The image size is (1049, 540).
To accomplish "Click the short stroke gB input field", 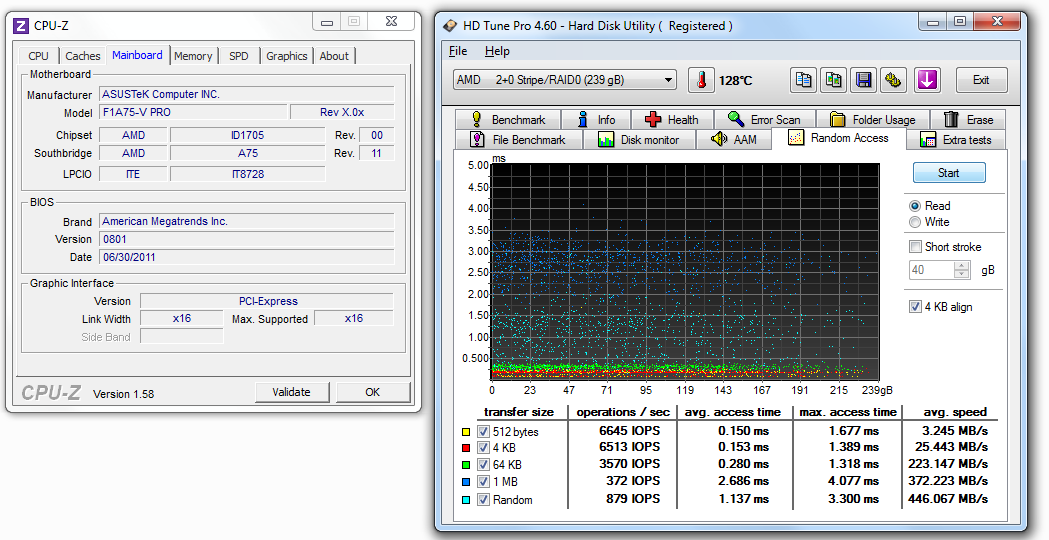I will (931, 270).
